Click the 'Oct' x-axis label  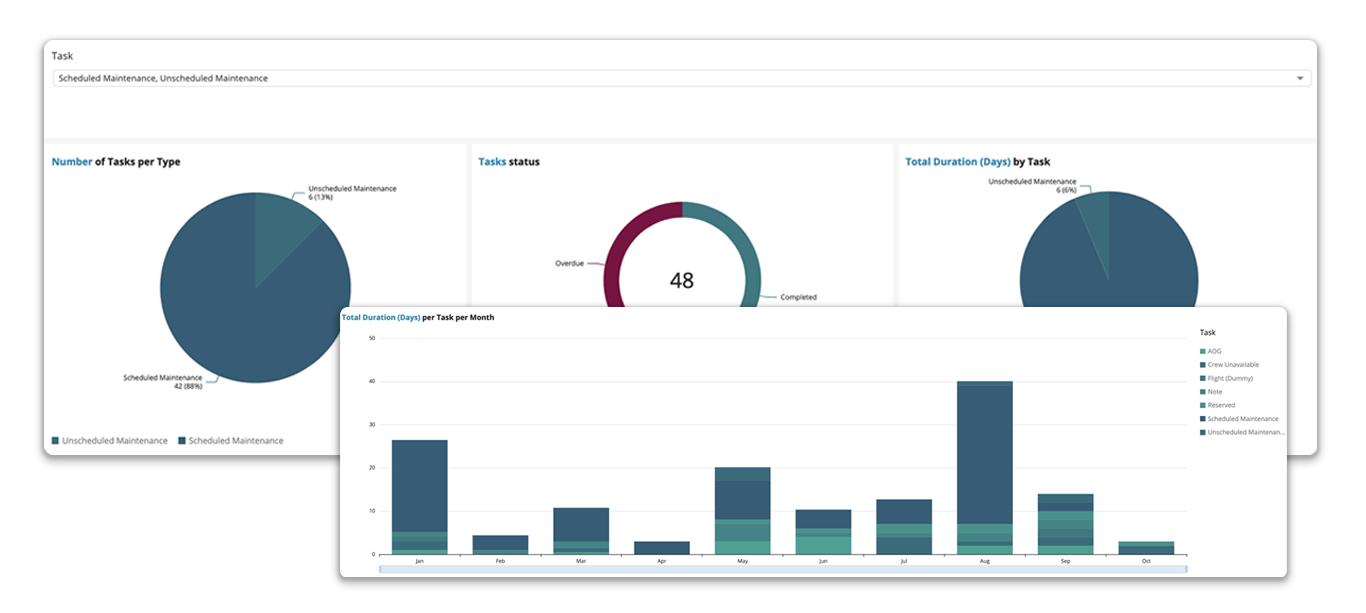pos(1146,562)
